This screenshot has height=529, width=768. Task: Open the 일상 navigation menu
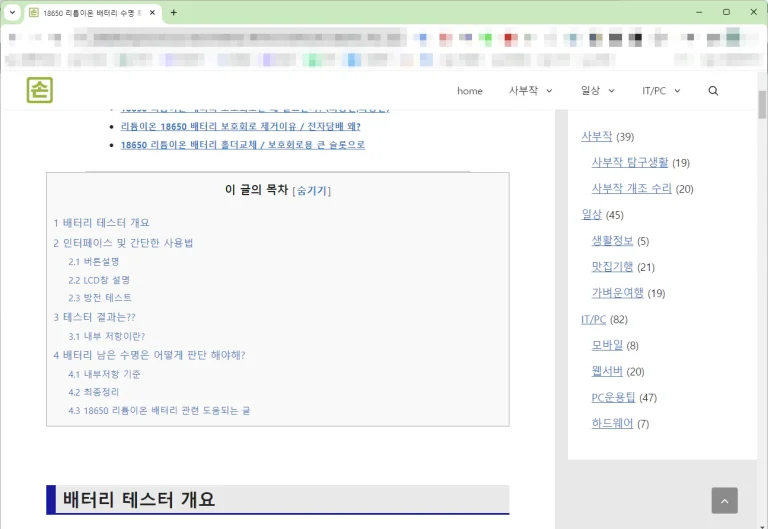click(x=590, y=91)
